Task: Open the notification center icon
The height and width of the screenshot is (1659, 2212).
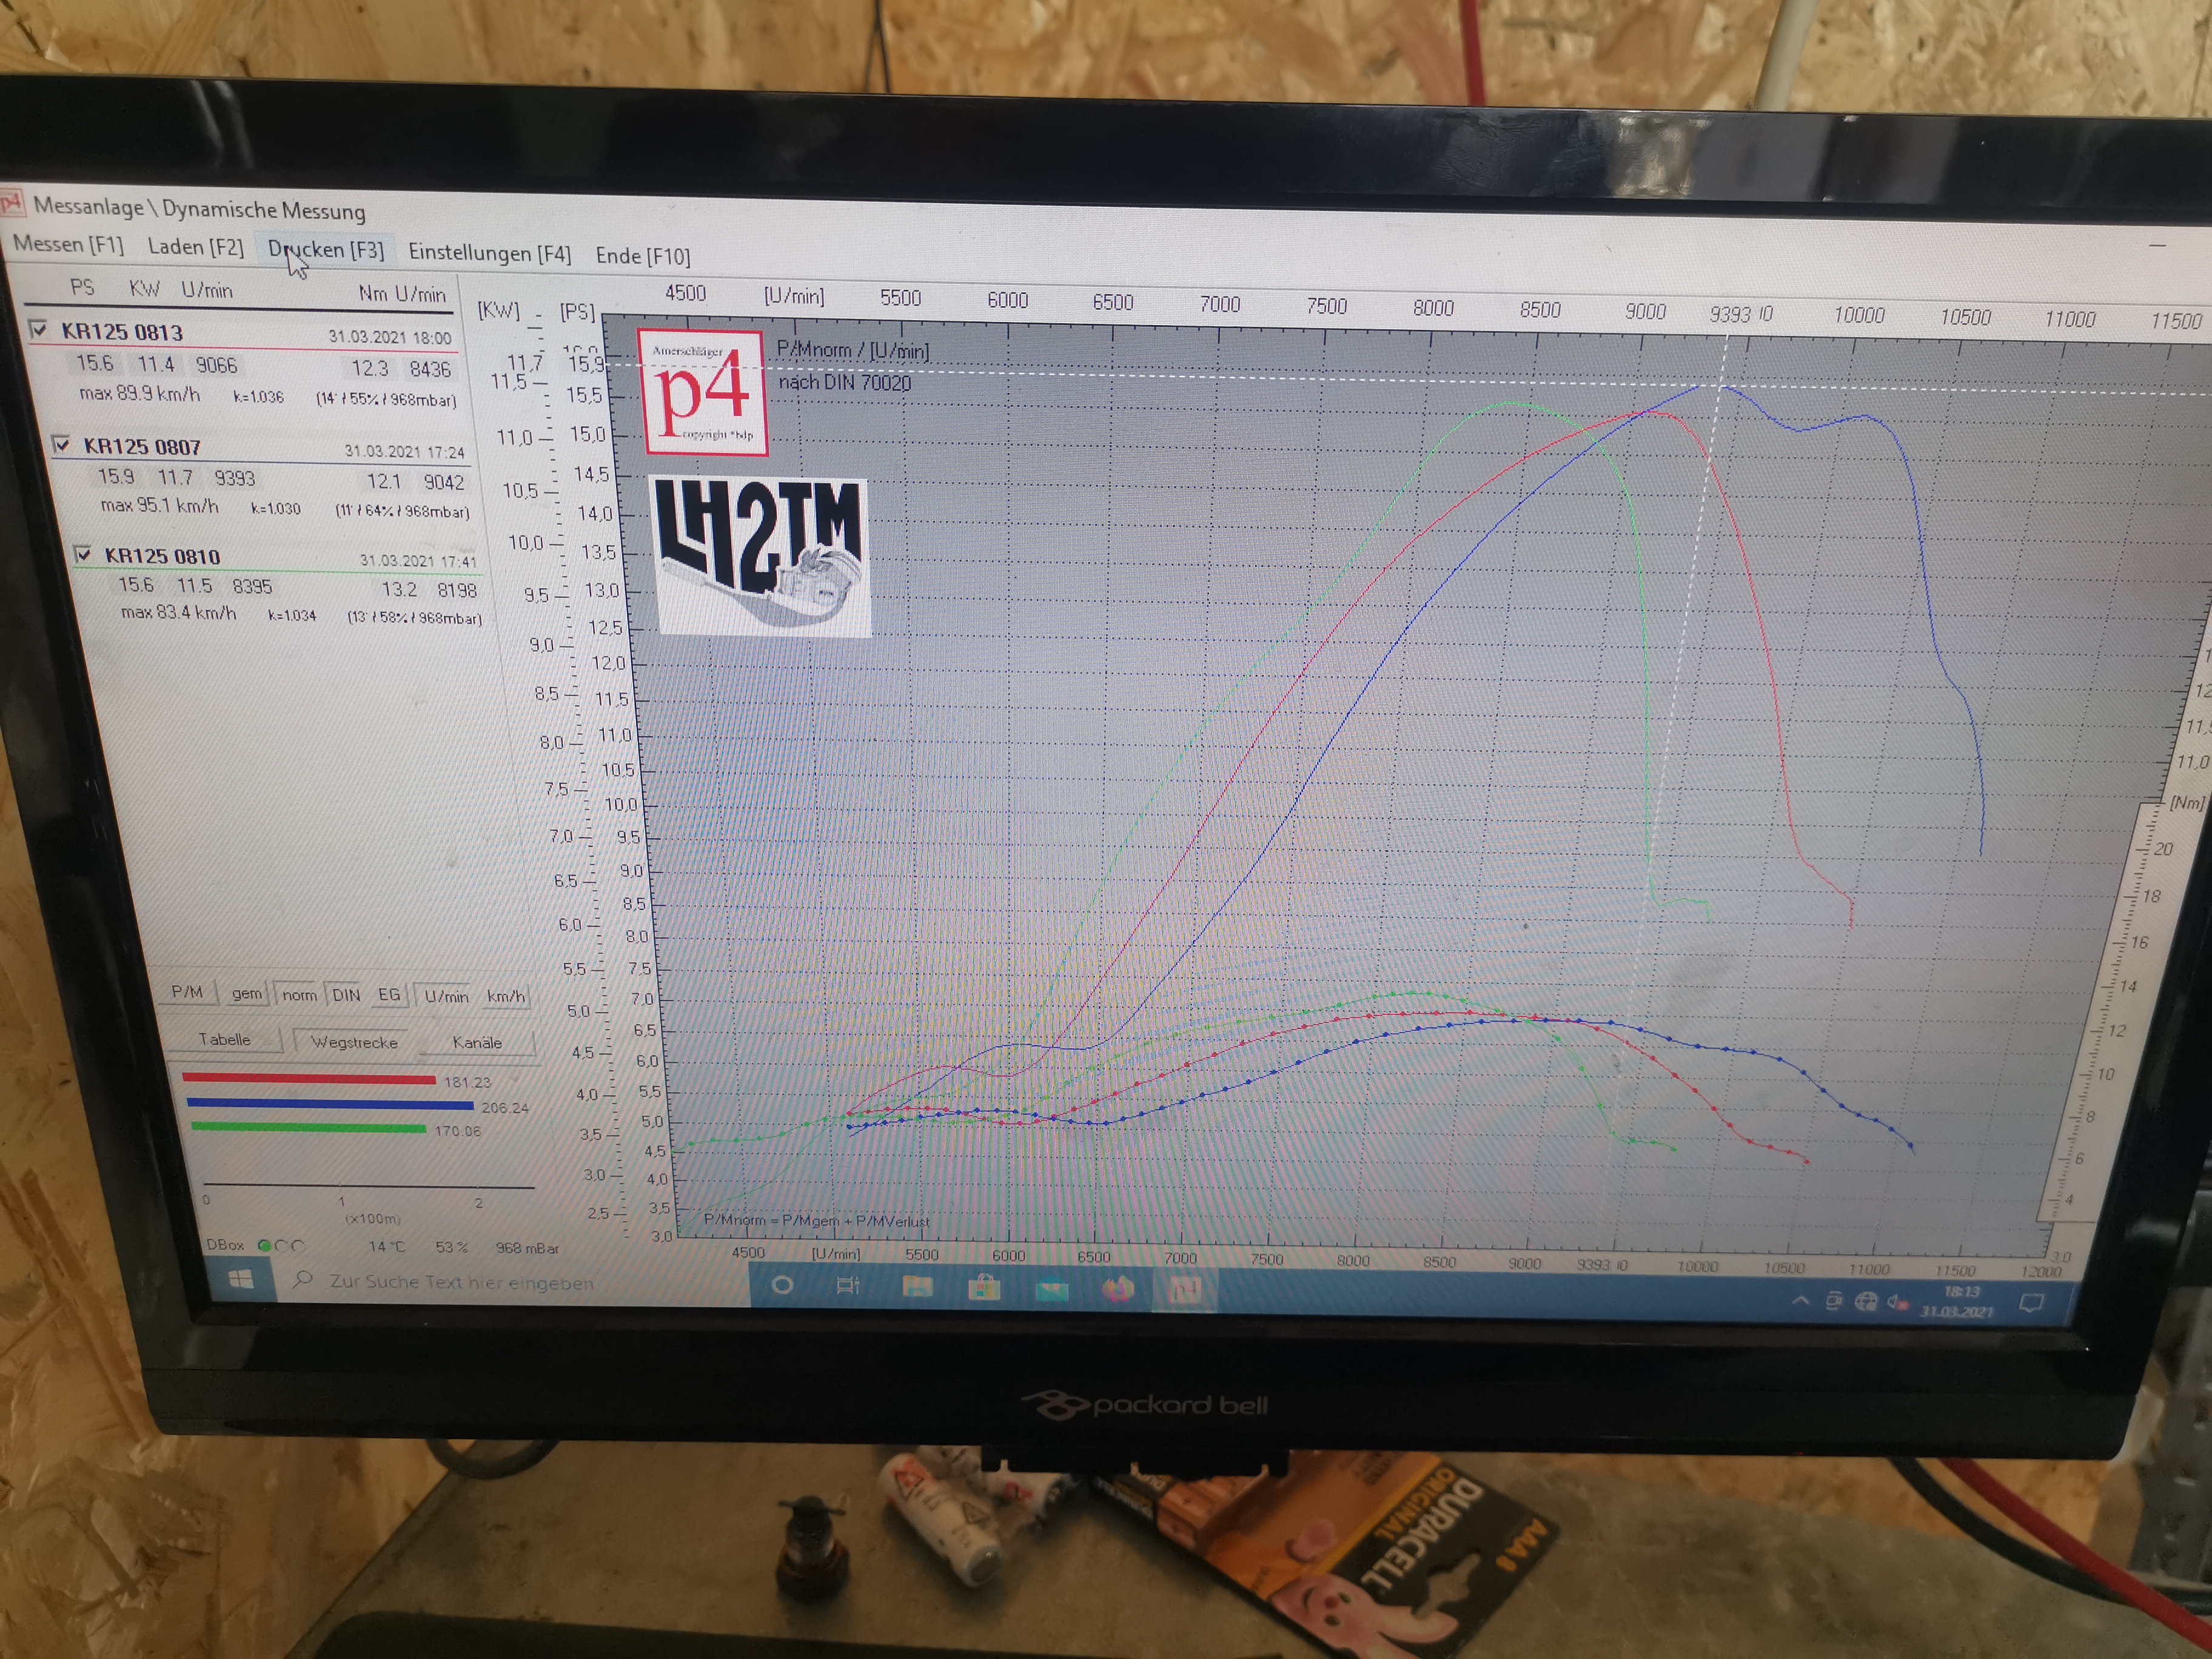Action: click(x=2031, y=1303)
